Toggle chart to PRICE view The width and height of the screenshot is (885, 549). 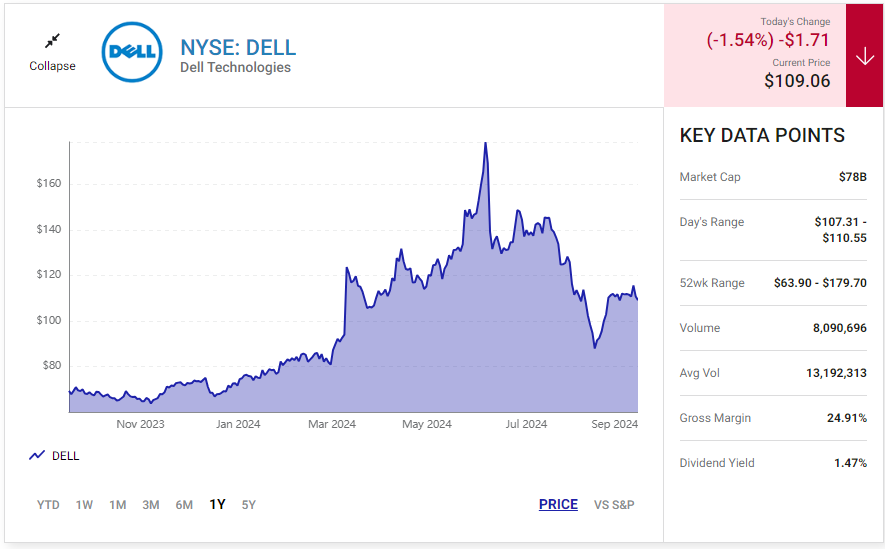(558, 505)
